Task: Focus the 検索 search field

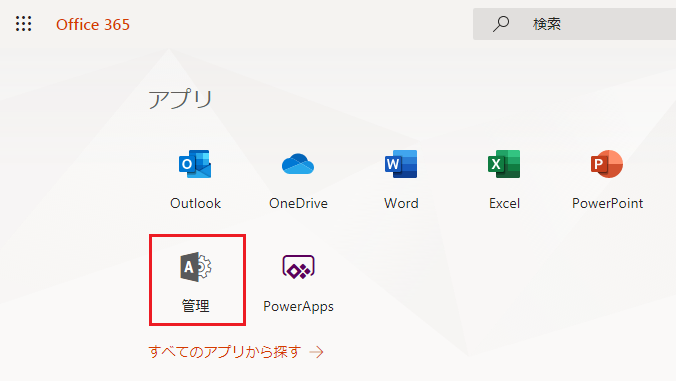Action: point(574,24)
